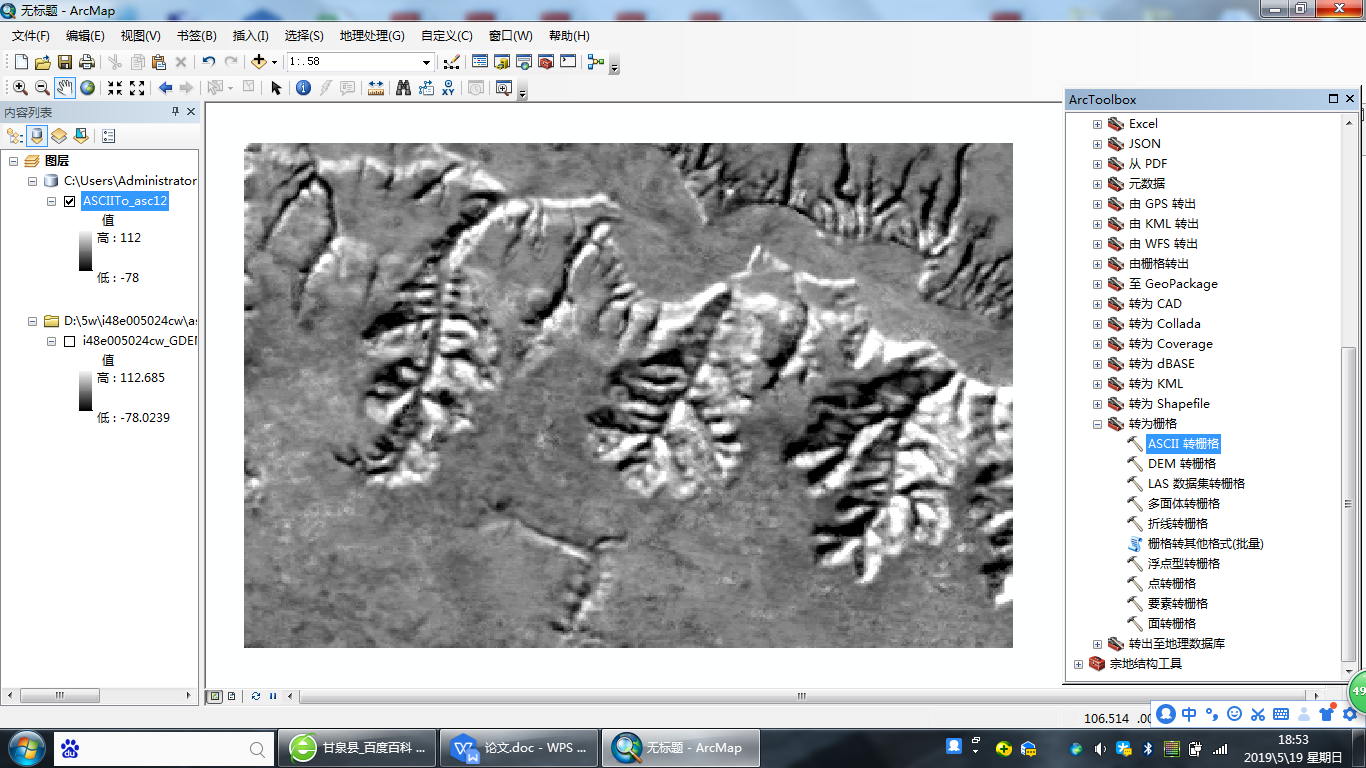Switch to layout view at map bottom
The height and width of the screenshot is (768, 1366).
[x=231, y=696]
